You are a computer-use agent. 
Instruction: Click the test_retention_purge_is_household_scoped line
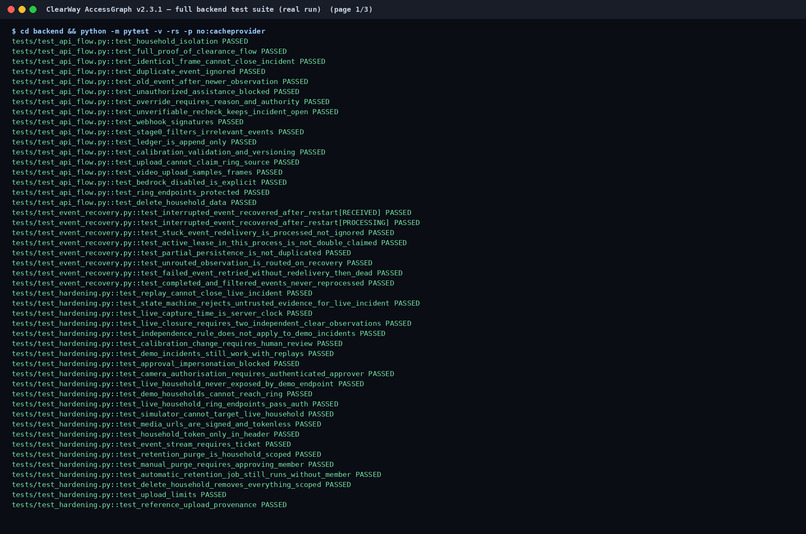[167, 454]
